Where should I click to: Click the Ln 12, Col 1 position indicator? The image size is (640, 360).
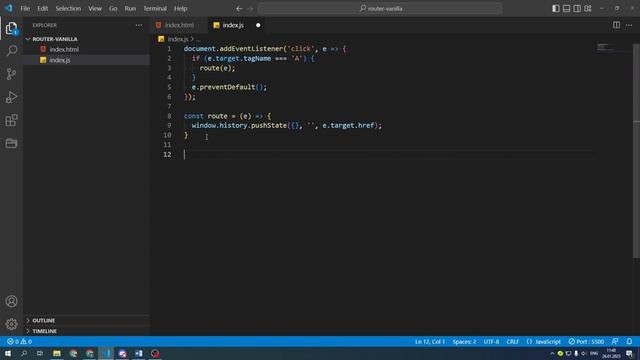click(x=430, y=342)
